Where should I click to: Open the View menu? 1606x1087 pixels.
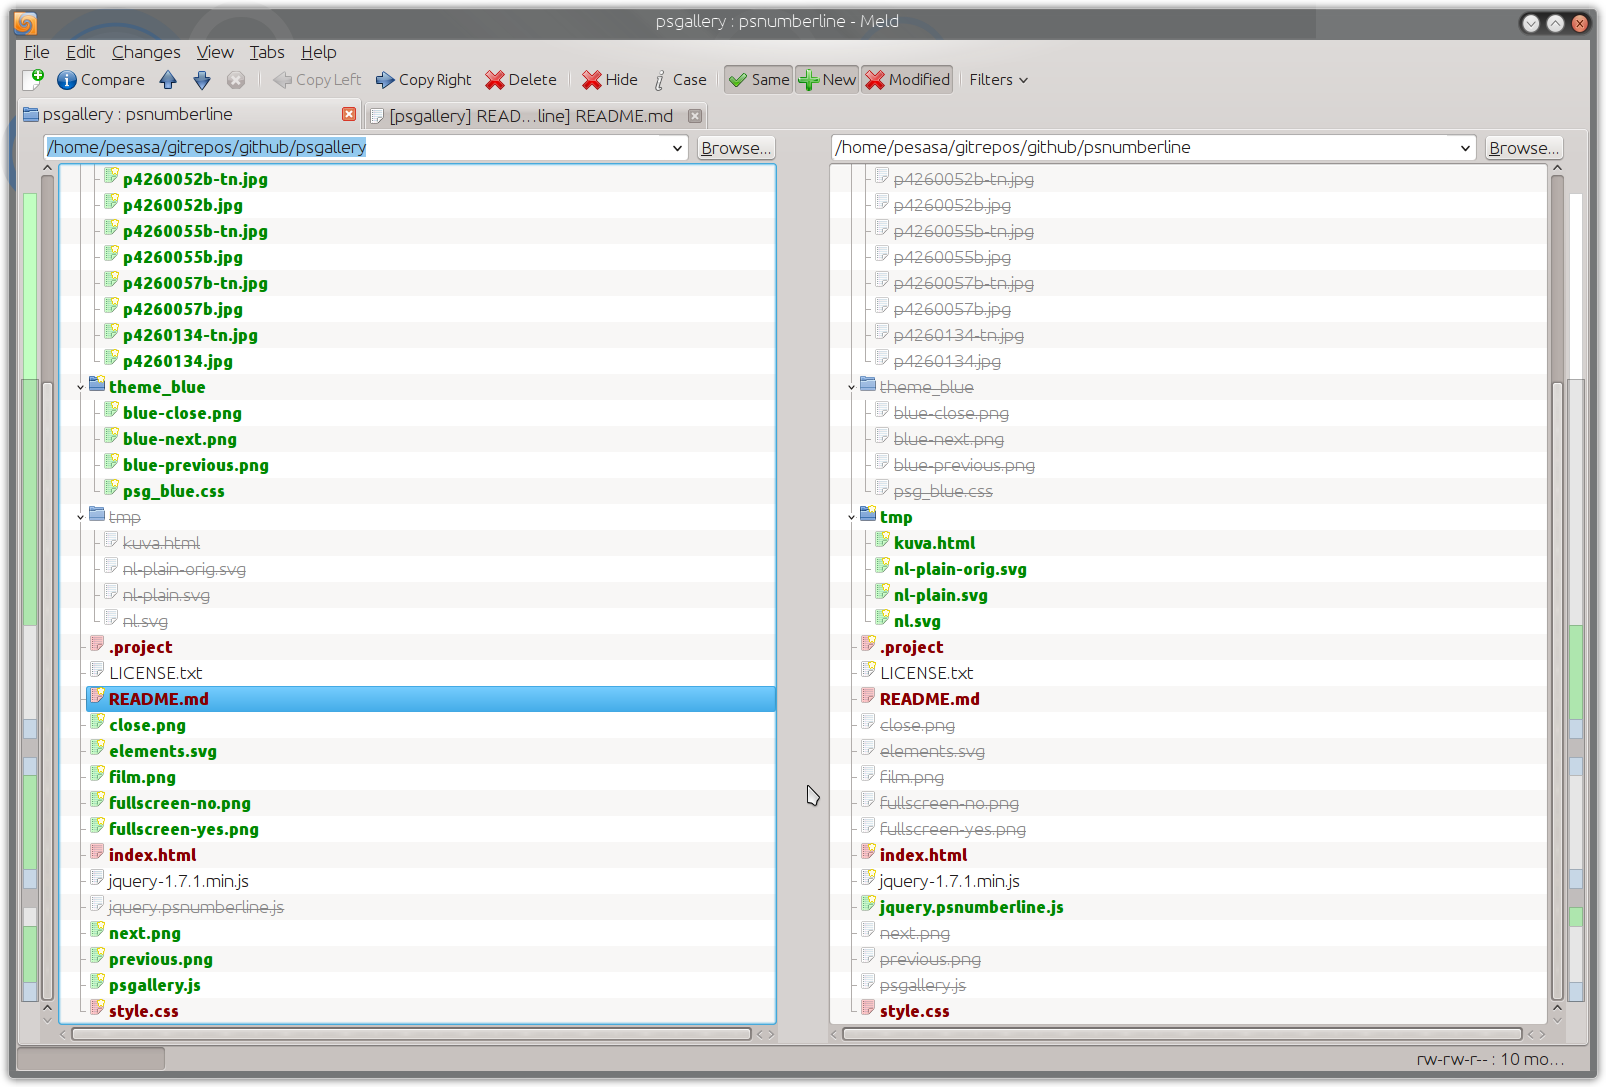tap(215, 52)
